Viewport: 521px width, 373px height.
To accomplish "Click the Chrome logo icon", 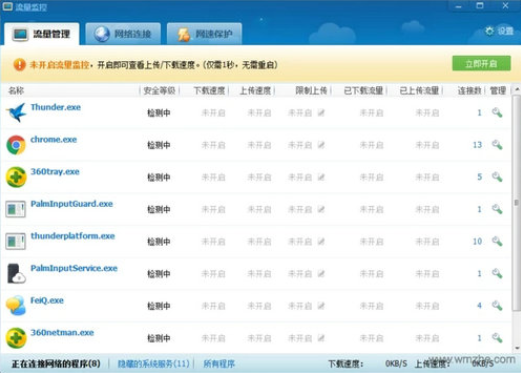I will [16, 145].
